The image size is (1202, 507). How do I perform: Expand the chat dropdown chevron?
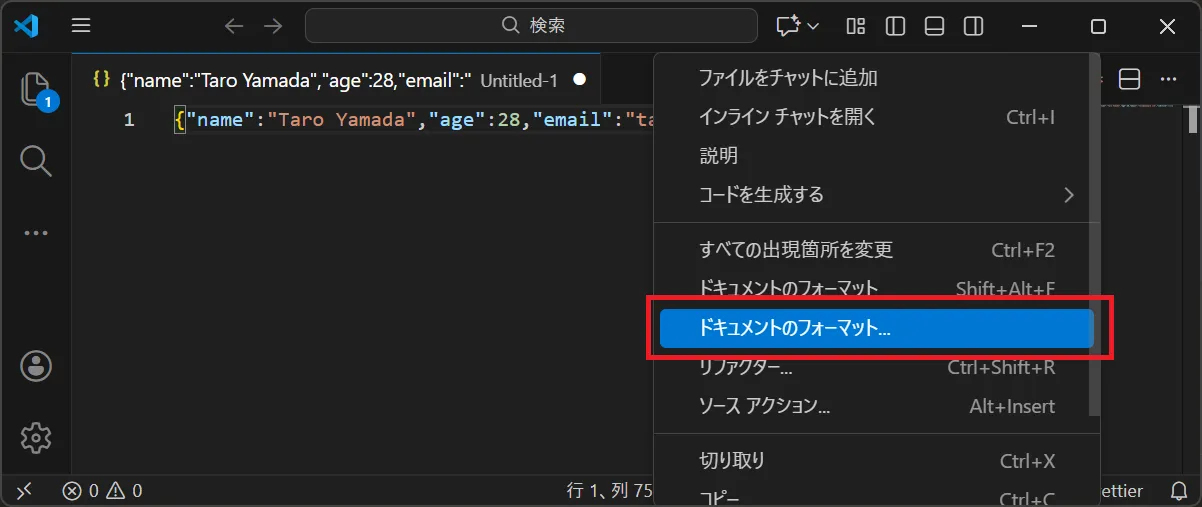813,26
